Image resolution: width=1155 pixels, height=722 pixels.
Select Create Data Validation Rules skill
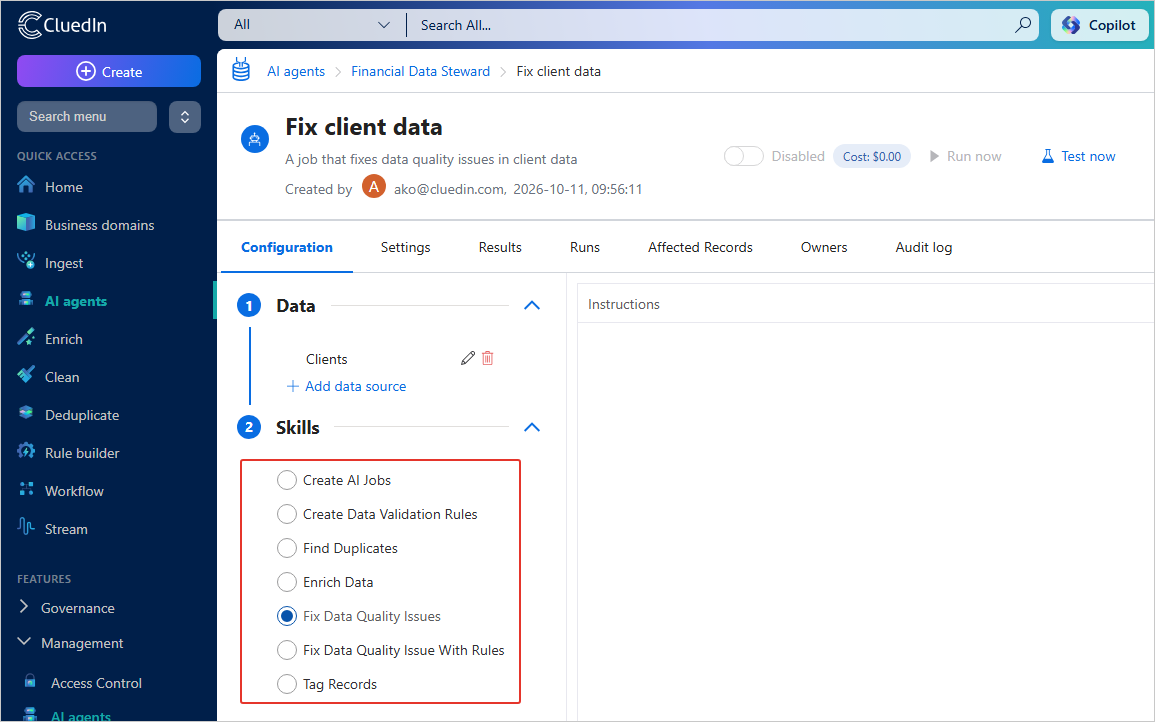287,514
